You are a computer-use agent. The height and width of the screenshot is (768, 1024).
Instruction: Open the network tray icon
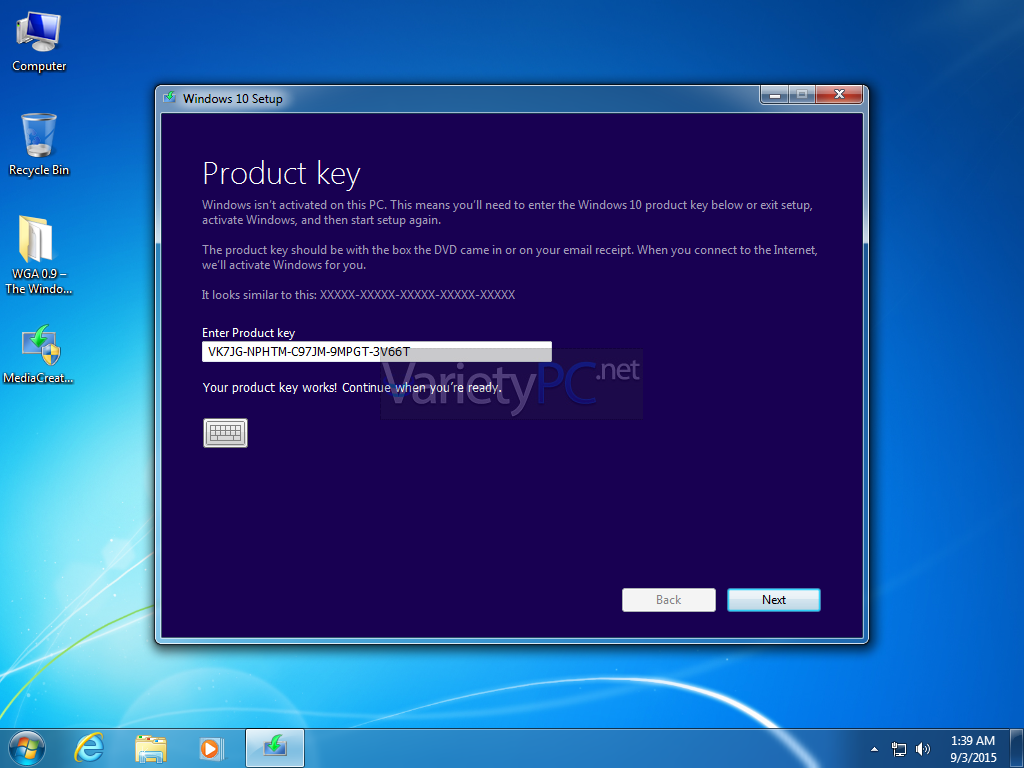point(899,749)
